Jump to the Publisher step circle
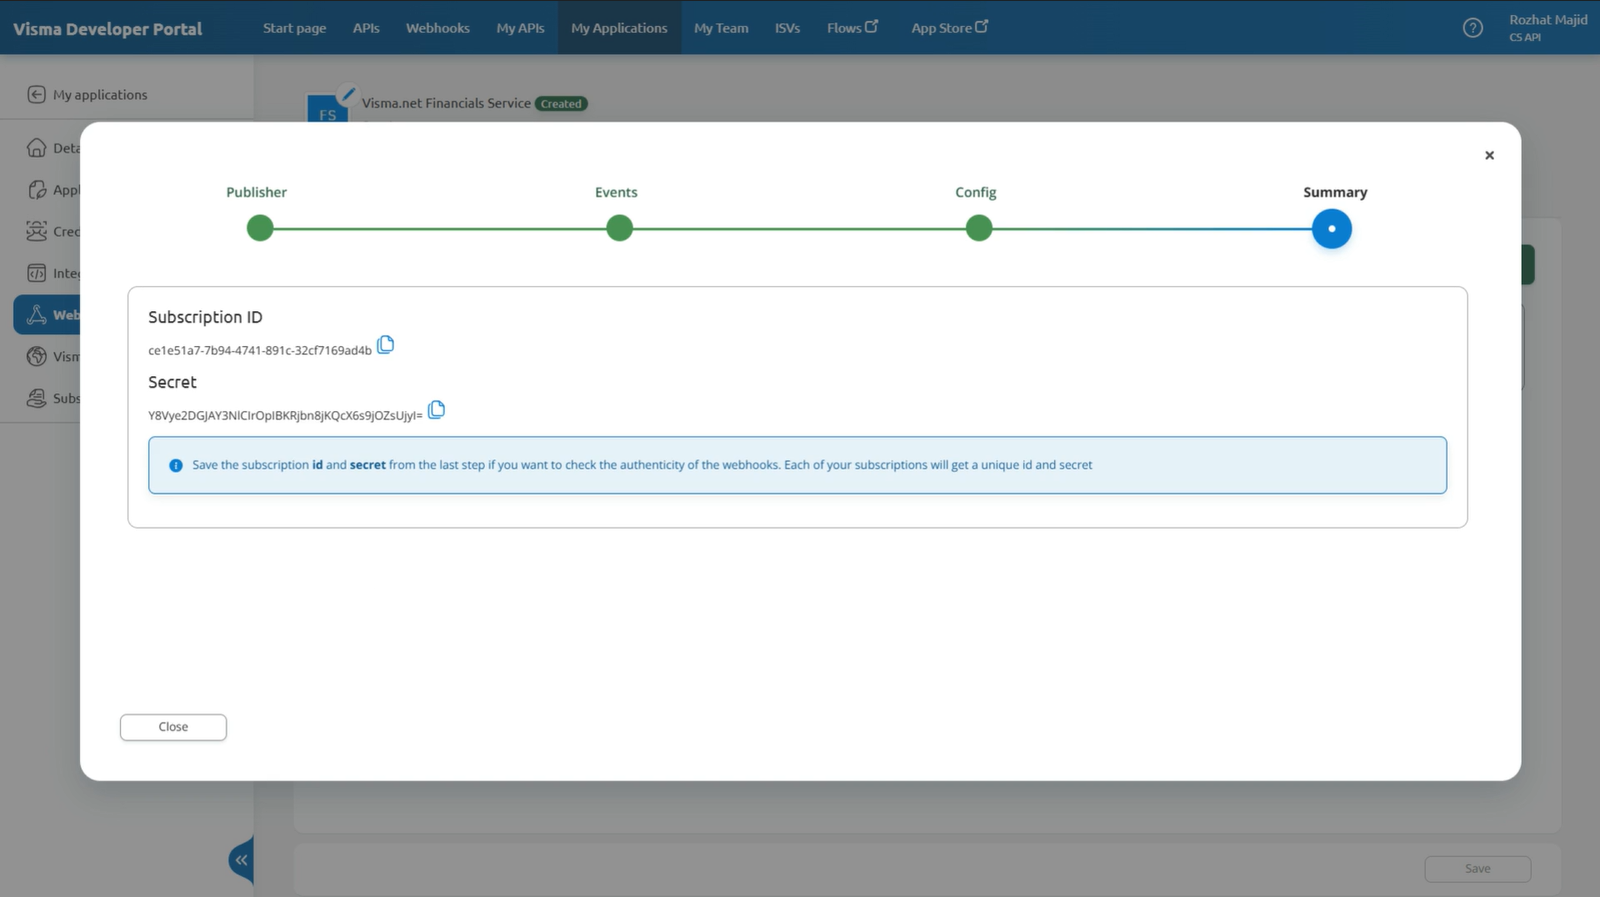Screen dimensions: 1600x897 pyautogui.click(x=260, y=229)
